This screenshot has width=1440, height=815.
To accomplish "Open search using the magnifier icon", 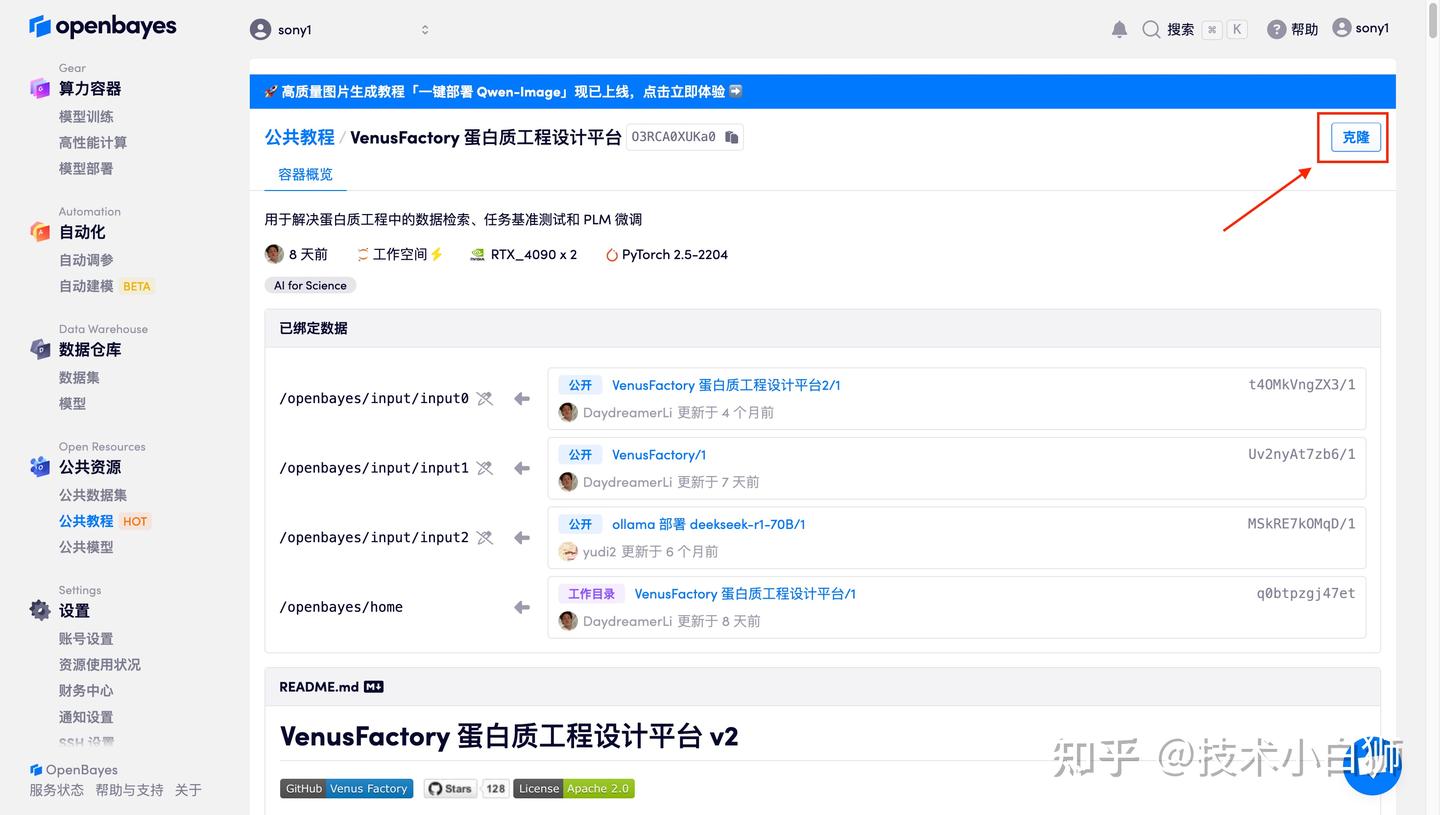I will 1151,29.
